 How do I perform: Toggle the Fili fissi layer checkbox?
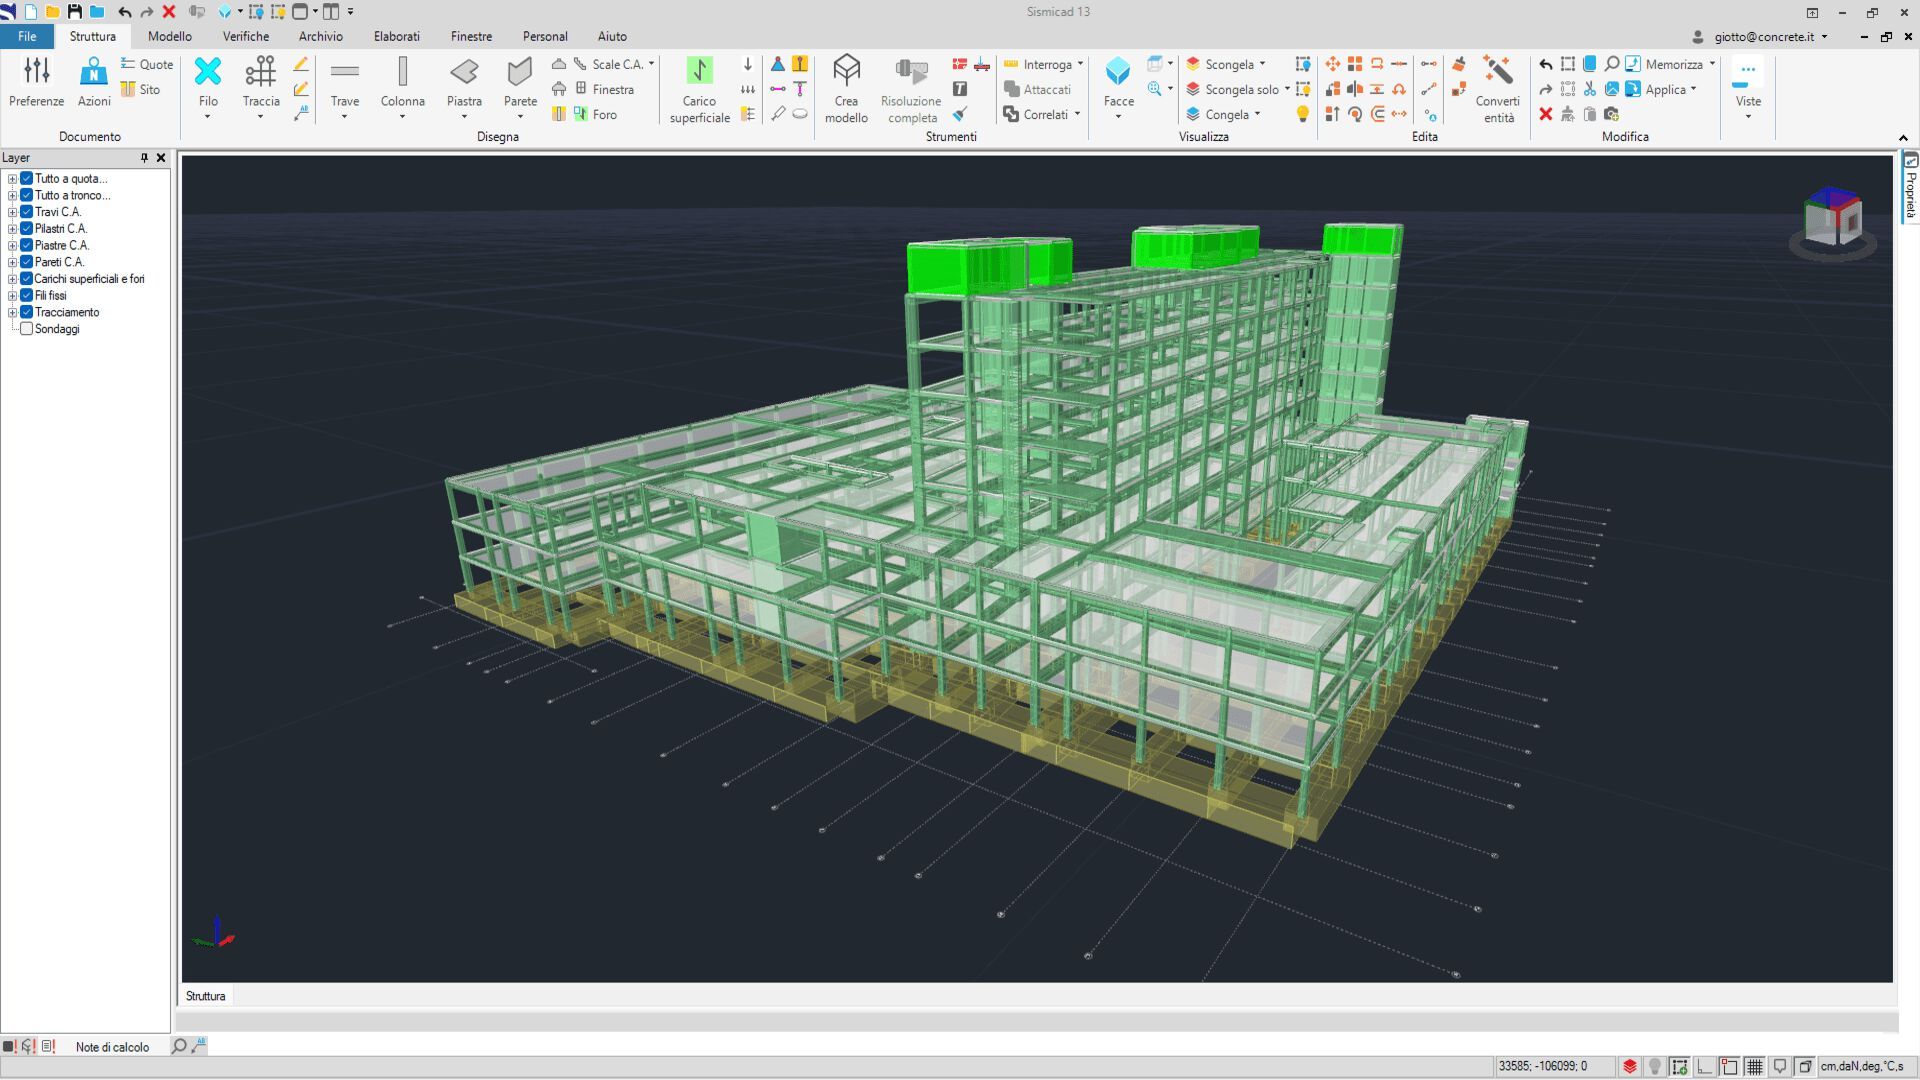[27, 296]
